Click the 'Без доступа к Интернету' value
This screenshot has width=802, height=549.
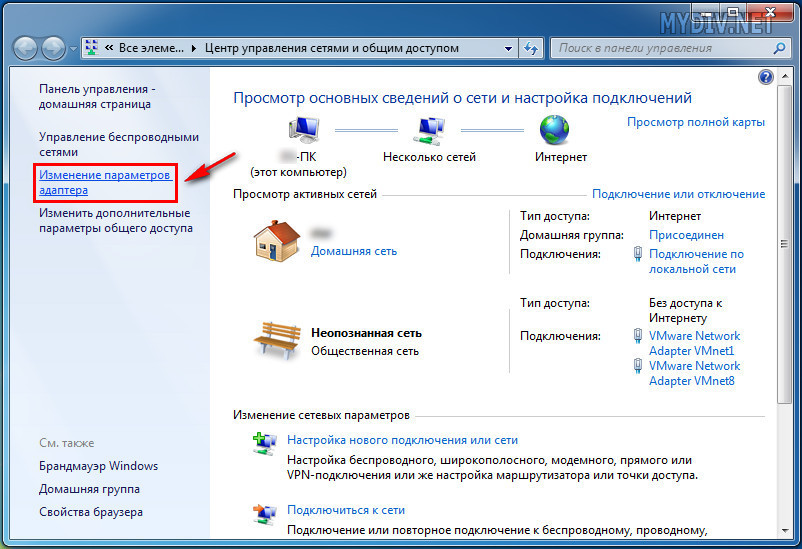(x=685, y=311)
